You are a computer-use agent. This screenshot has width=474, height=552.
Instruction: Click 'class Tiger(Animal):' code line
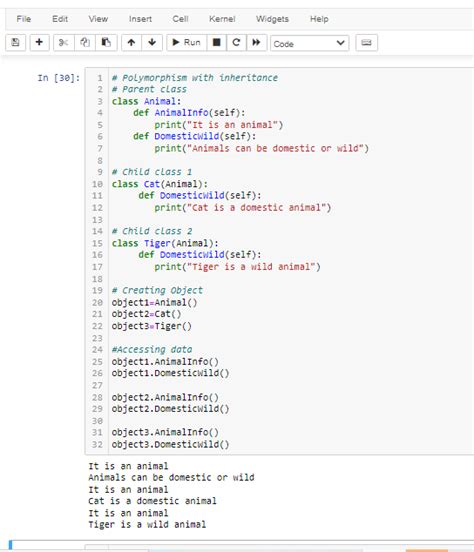[165, 243]
